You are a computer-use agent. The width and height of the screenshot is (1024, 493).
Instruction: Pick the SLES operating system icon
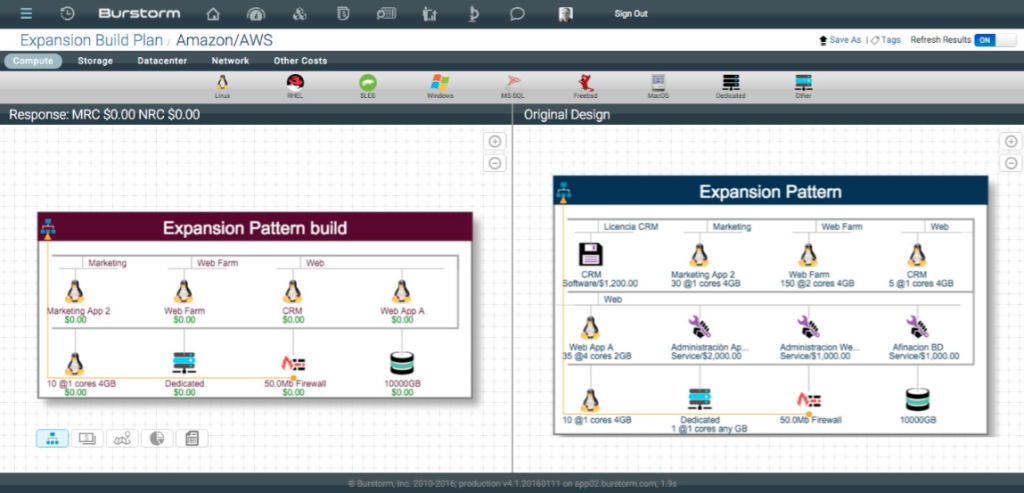(368, 84)
